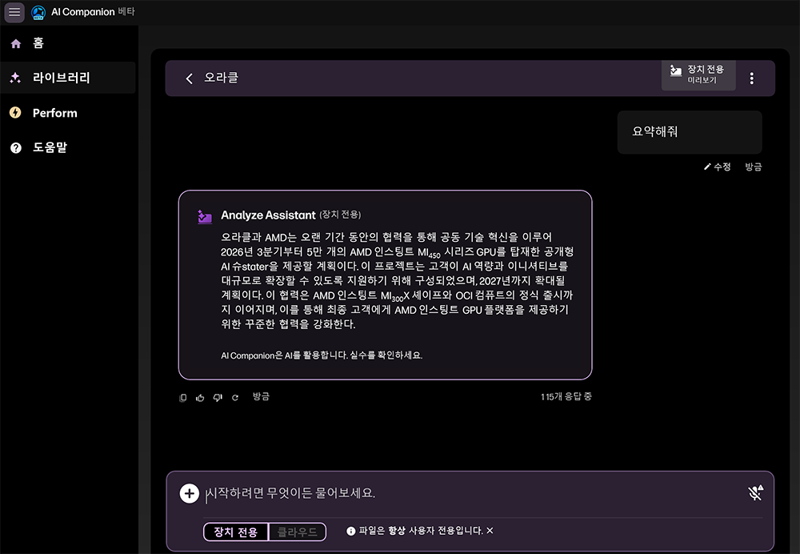Click the AI Companion disclaimer text
The image size is (800, 554).
click(321, 355)
